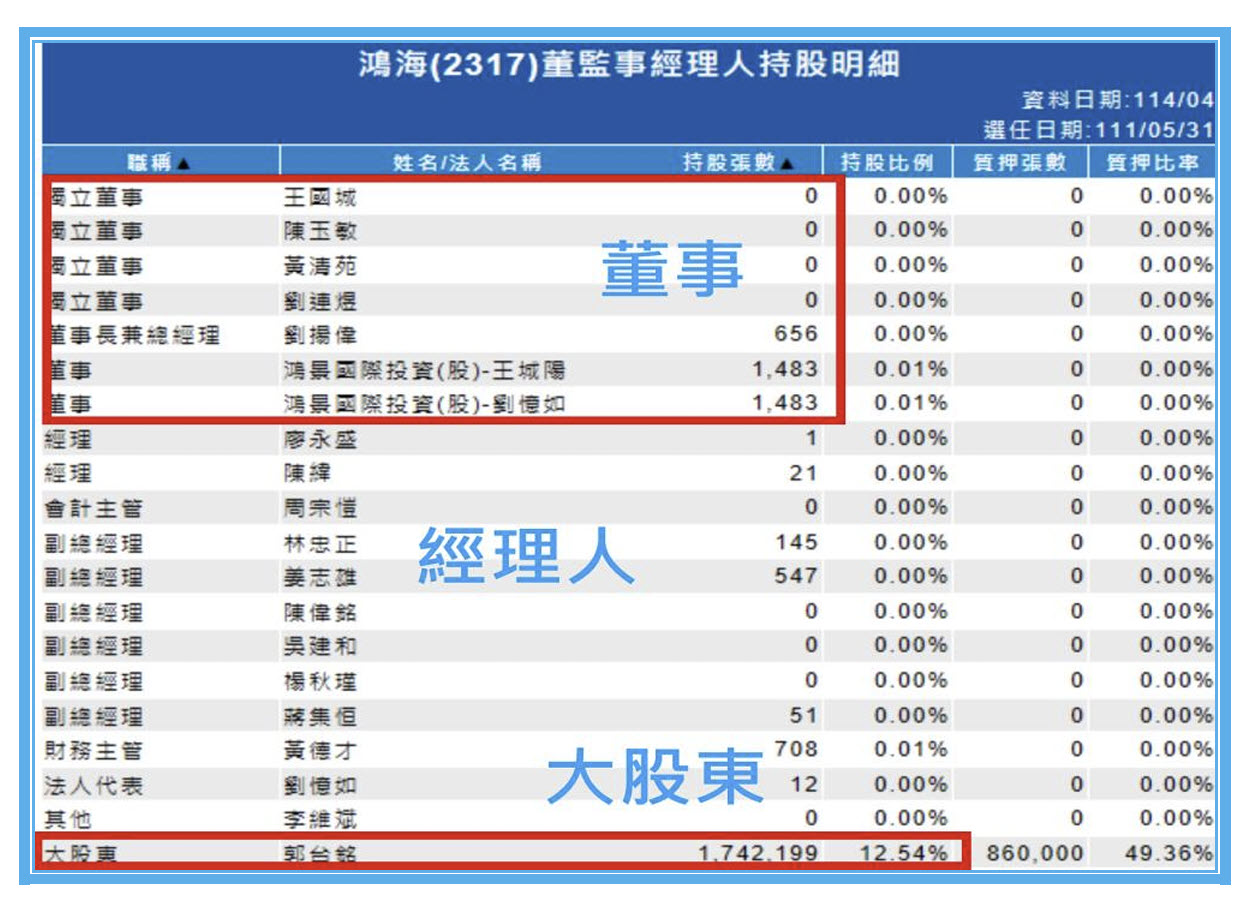Select the name 周宗愷
The height and width of the screenshot is (897, 1254).
320,508
